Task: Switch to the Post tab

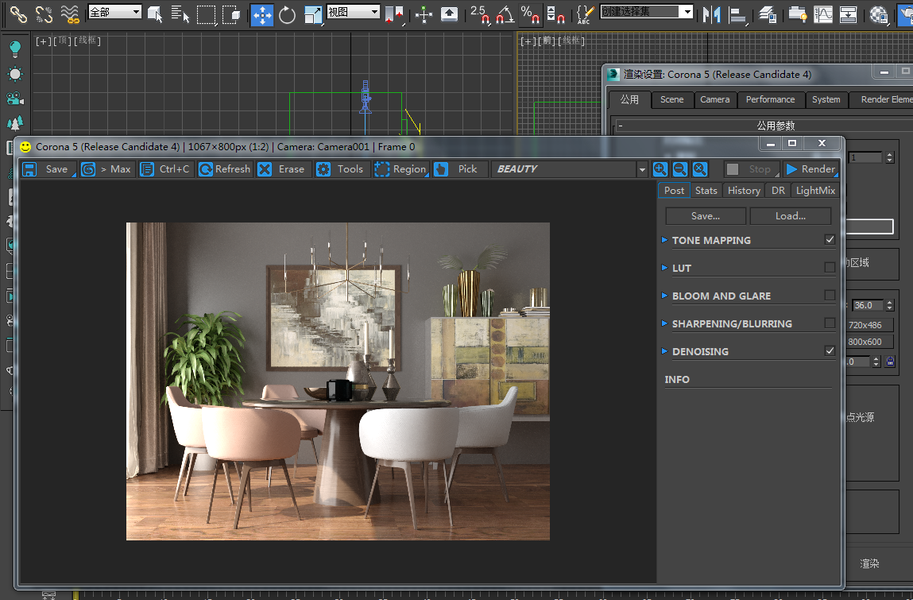Action: 674,190
